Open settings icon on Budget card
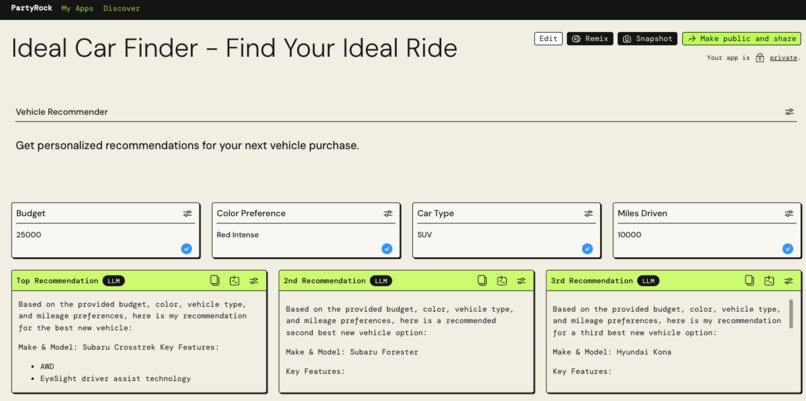The width and height of the screenshot is (806, 401). [188, 213]
